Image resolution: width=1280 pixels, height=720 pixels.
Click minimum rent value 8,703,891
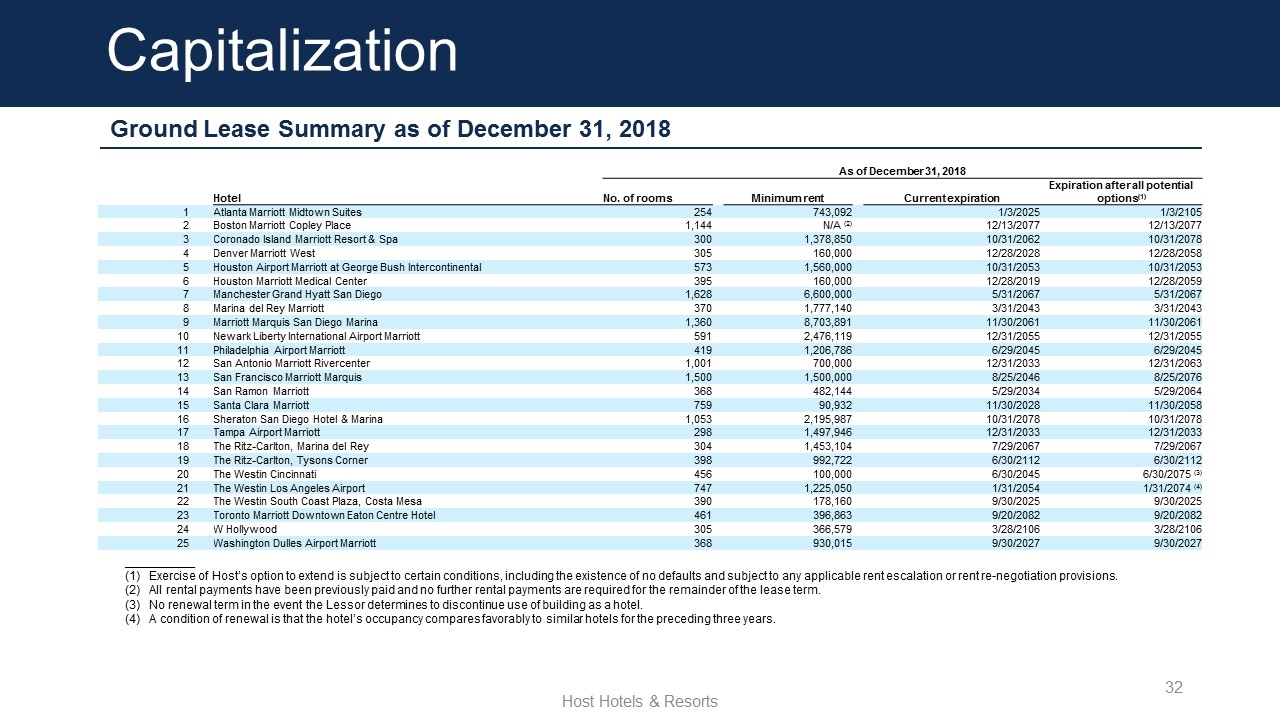point(828,322)
